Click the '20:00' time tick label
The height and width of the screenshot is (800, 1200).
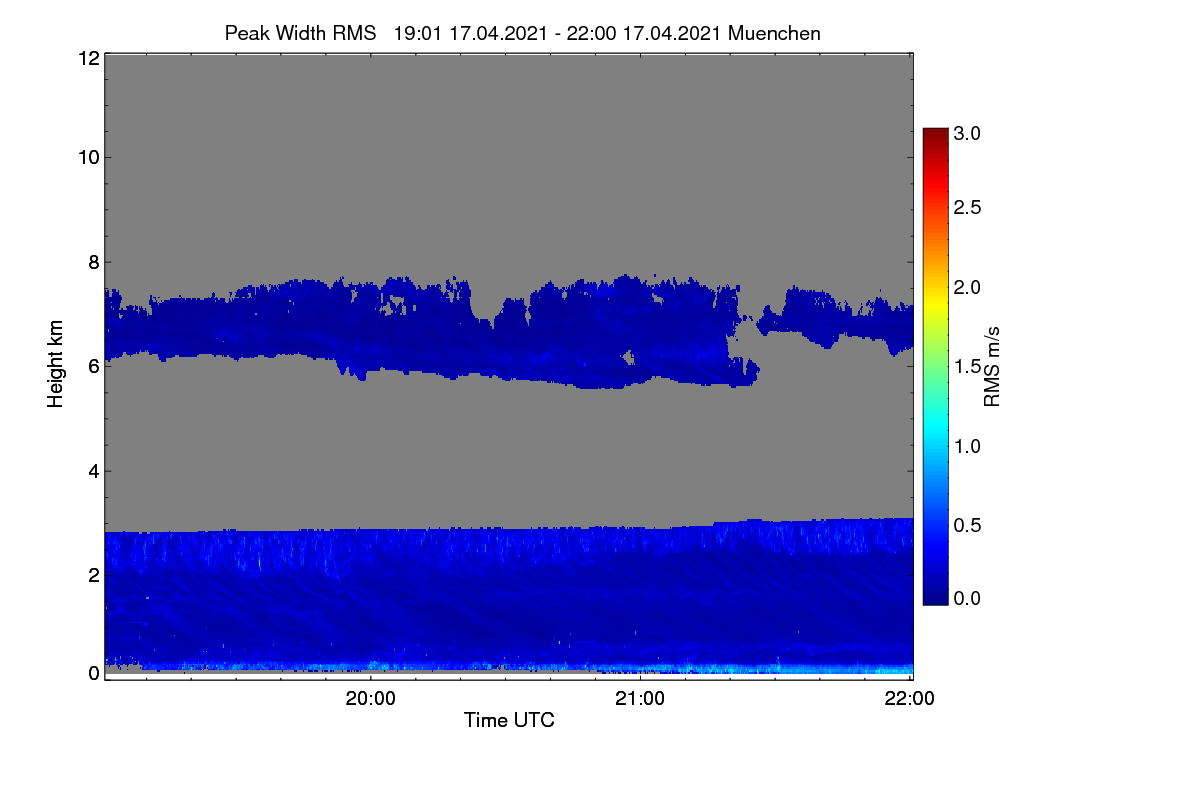coord(370,699)
